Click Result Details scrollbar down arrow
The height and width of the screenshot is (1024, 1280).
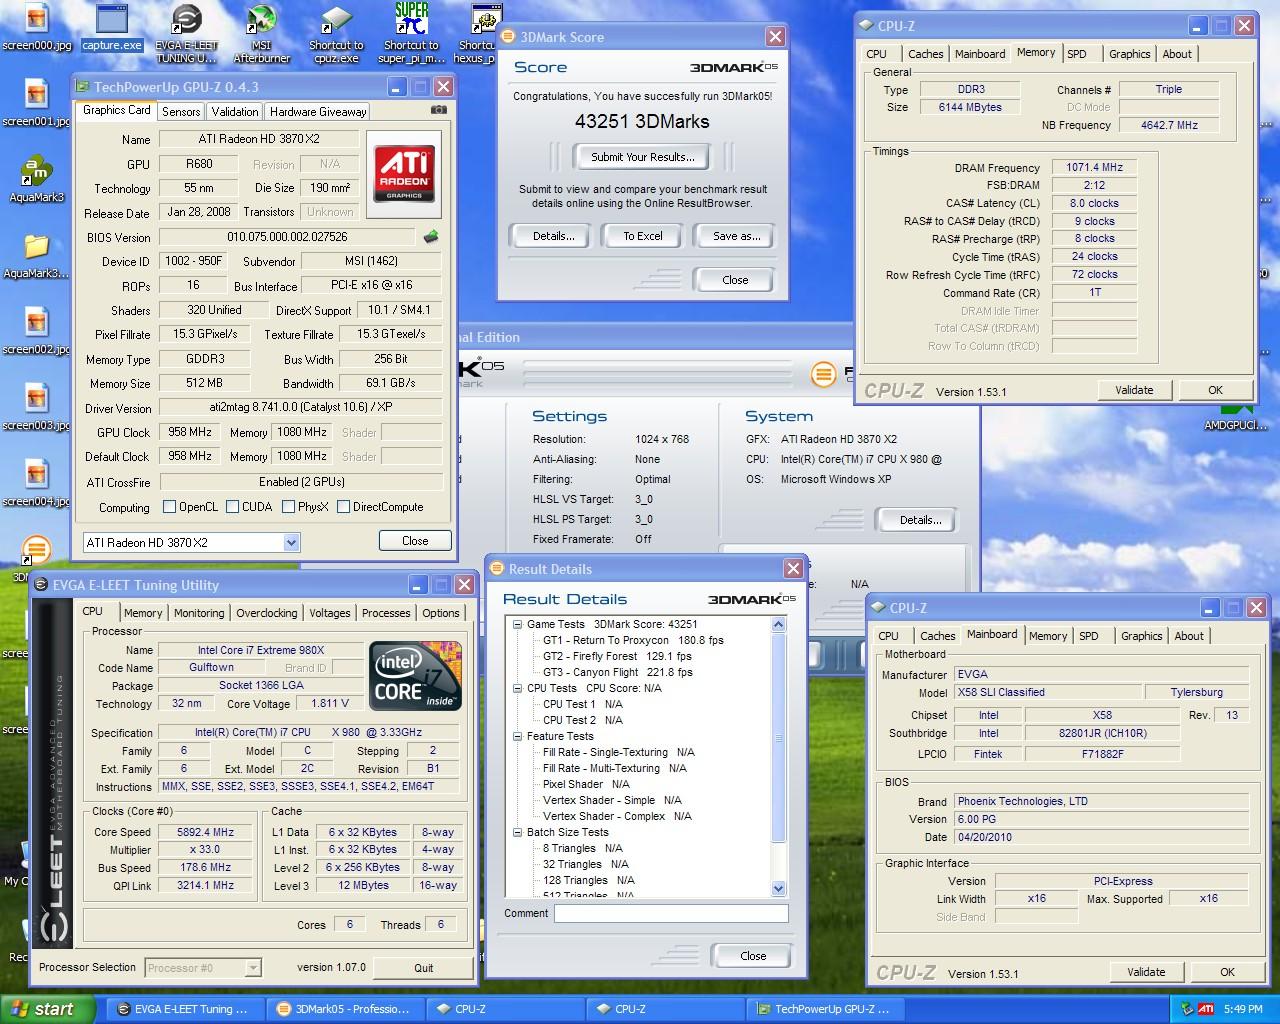779,888
